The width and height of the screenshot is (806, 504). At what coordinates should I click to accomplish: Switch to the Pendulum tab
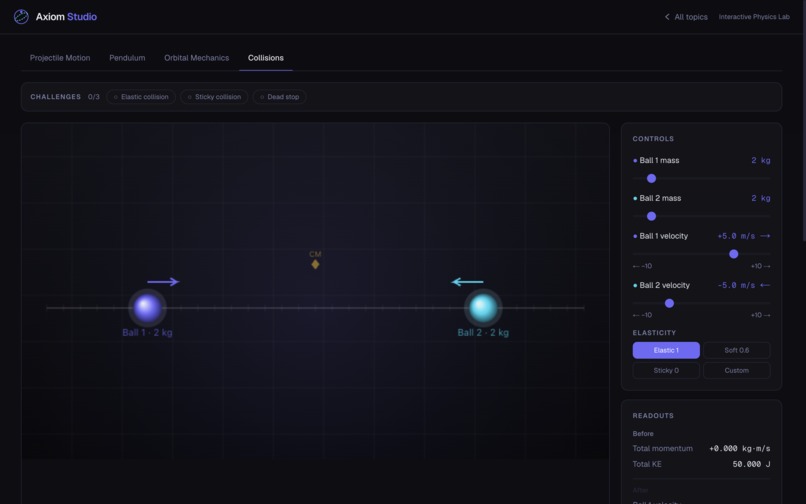pyautogui.click(x=127, y=58)
